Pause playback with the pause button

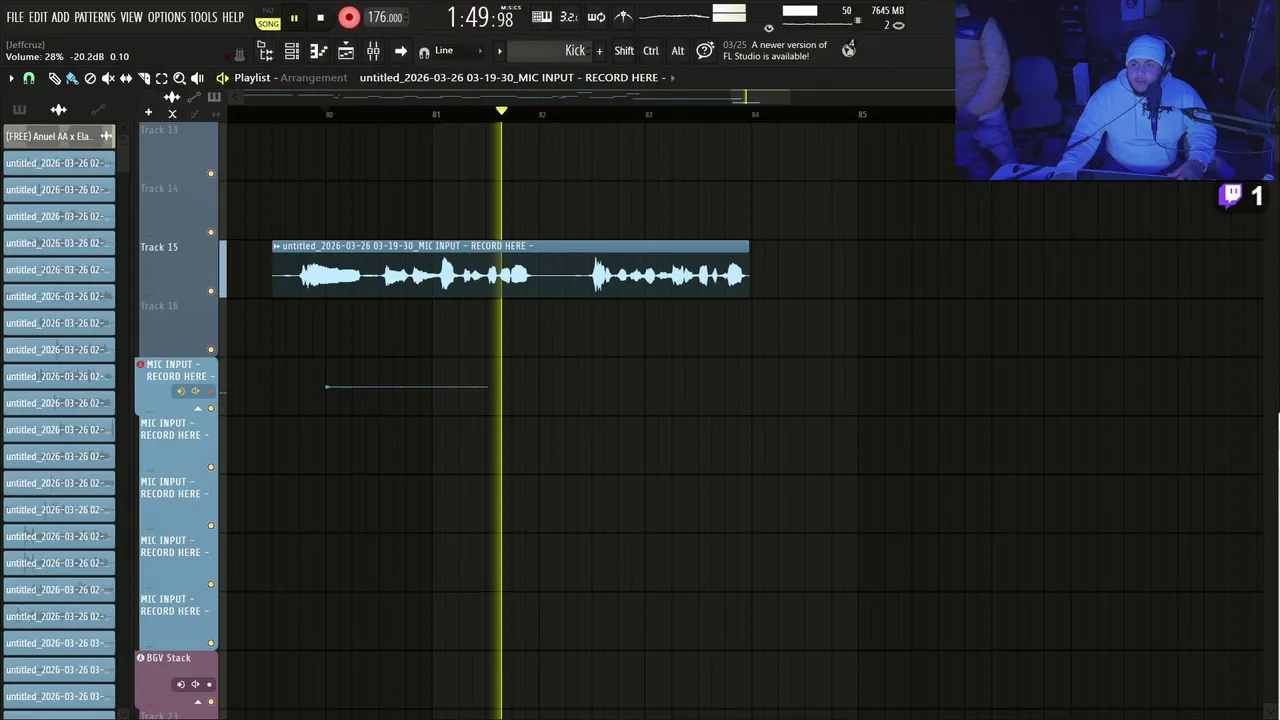click(x=294, y=18)
